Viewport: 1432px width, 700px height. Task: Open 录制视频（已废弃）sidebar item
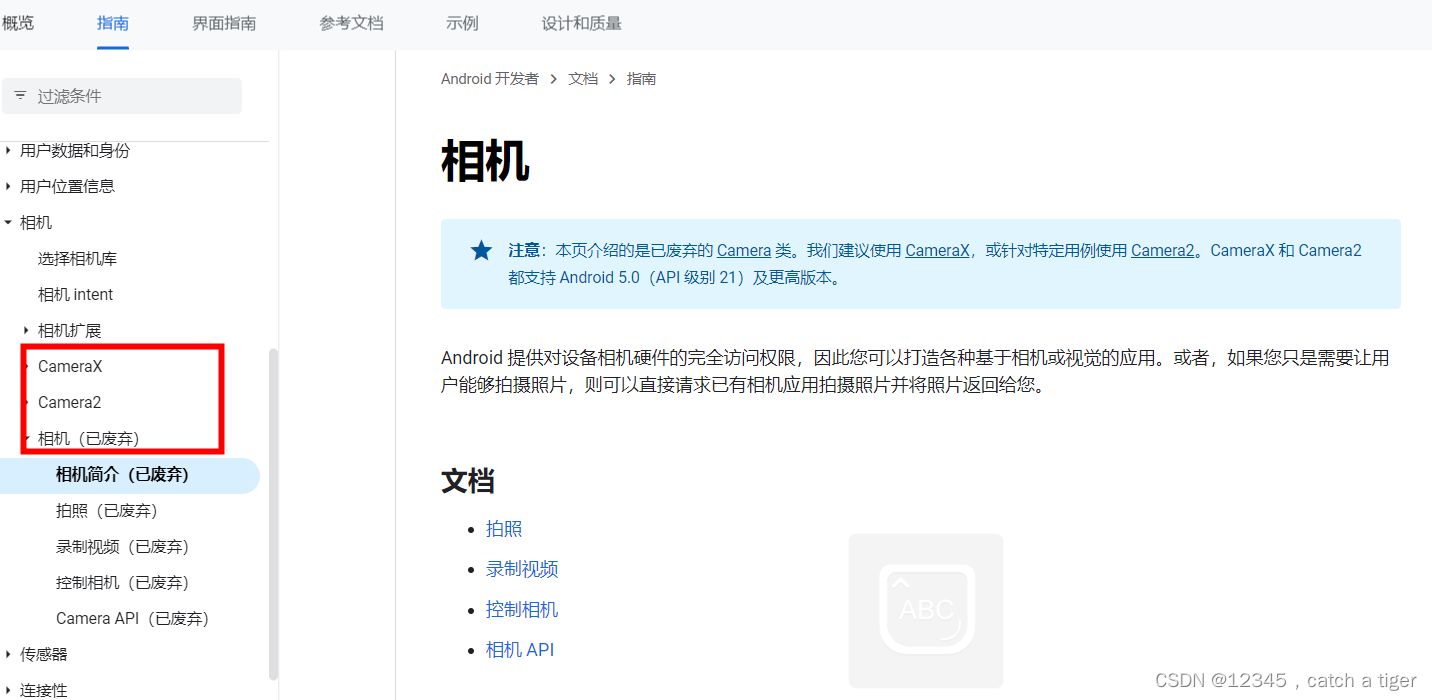click(122, 547)
